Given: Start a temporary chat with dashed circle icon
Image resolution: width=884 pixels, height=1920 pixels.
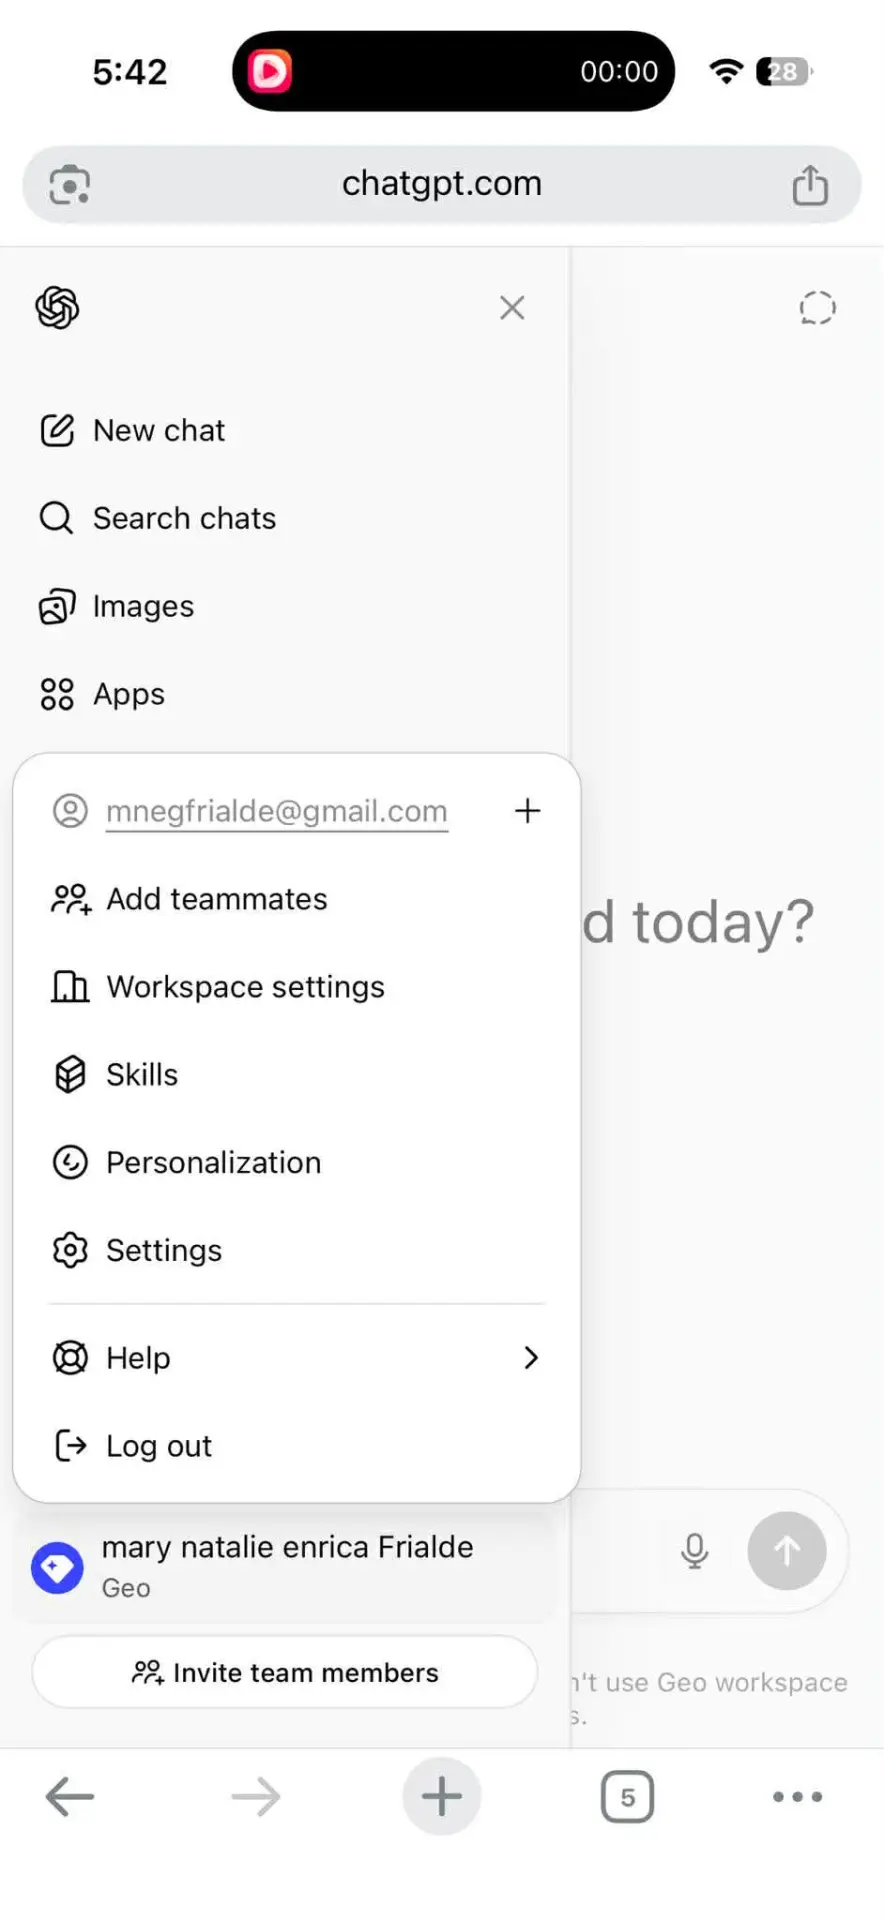Looking at the screenshot, I should pyautogui.click(x=817, y=308).
